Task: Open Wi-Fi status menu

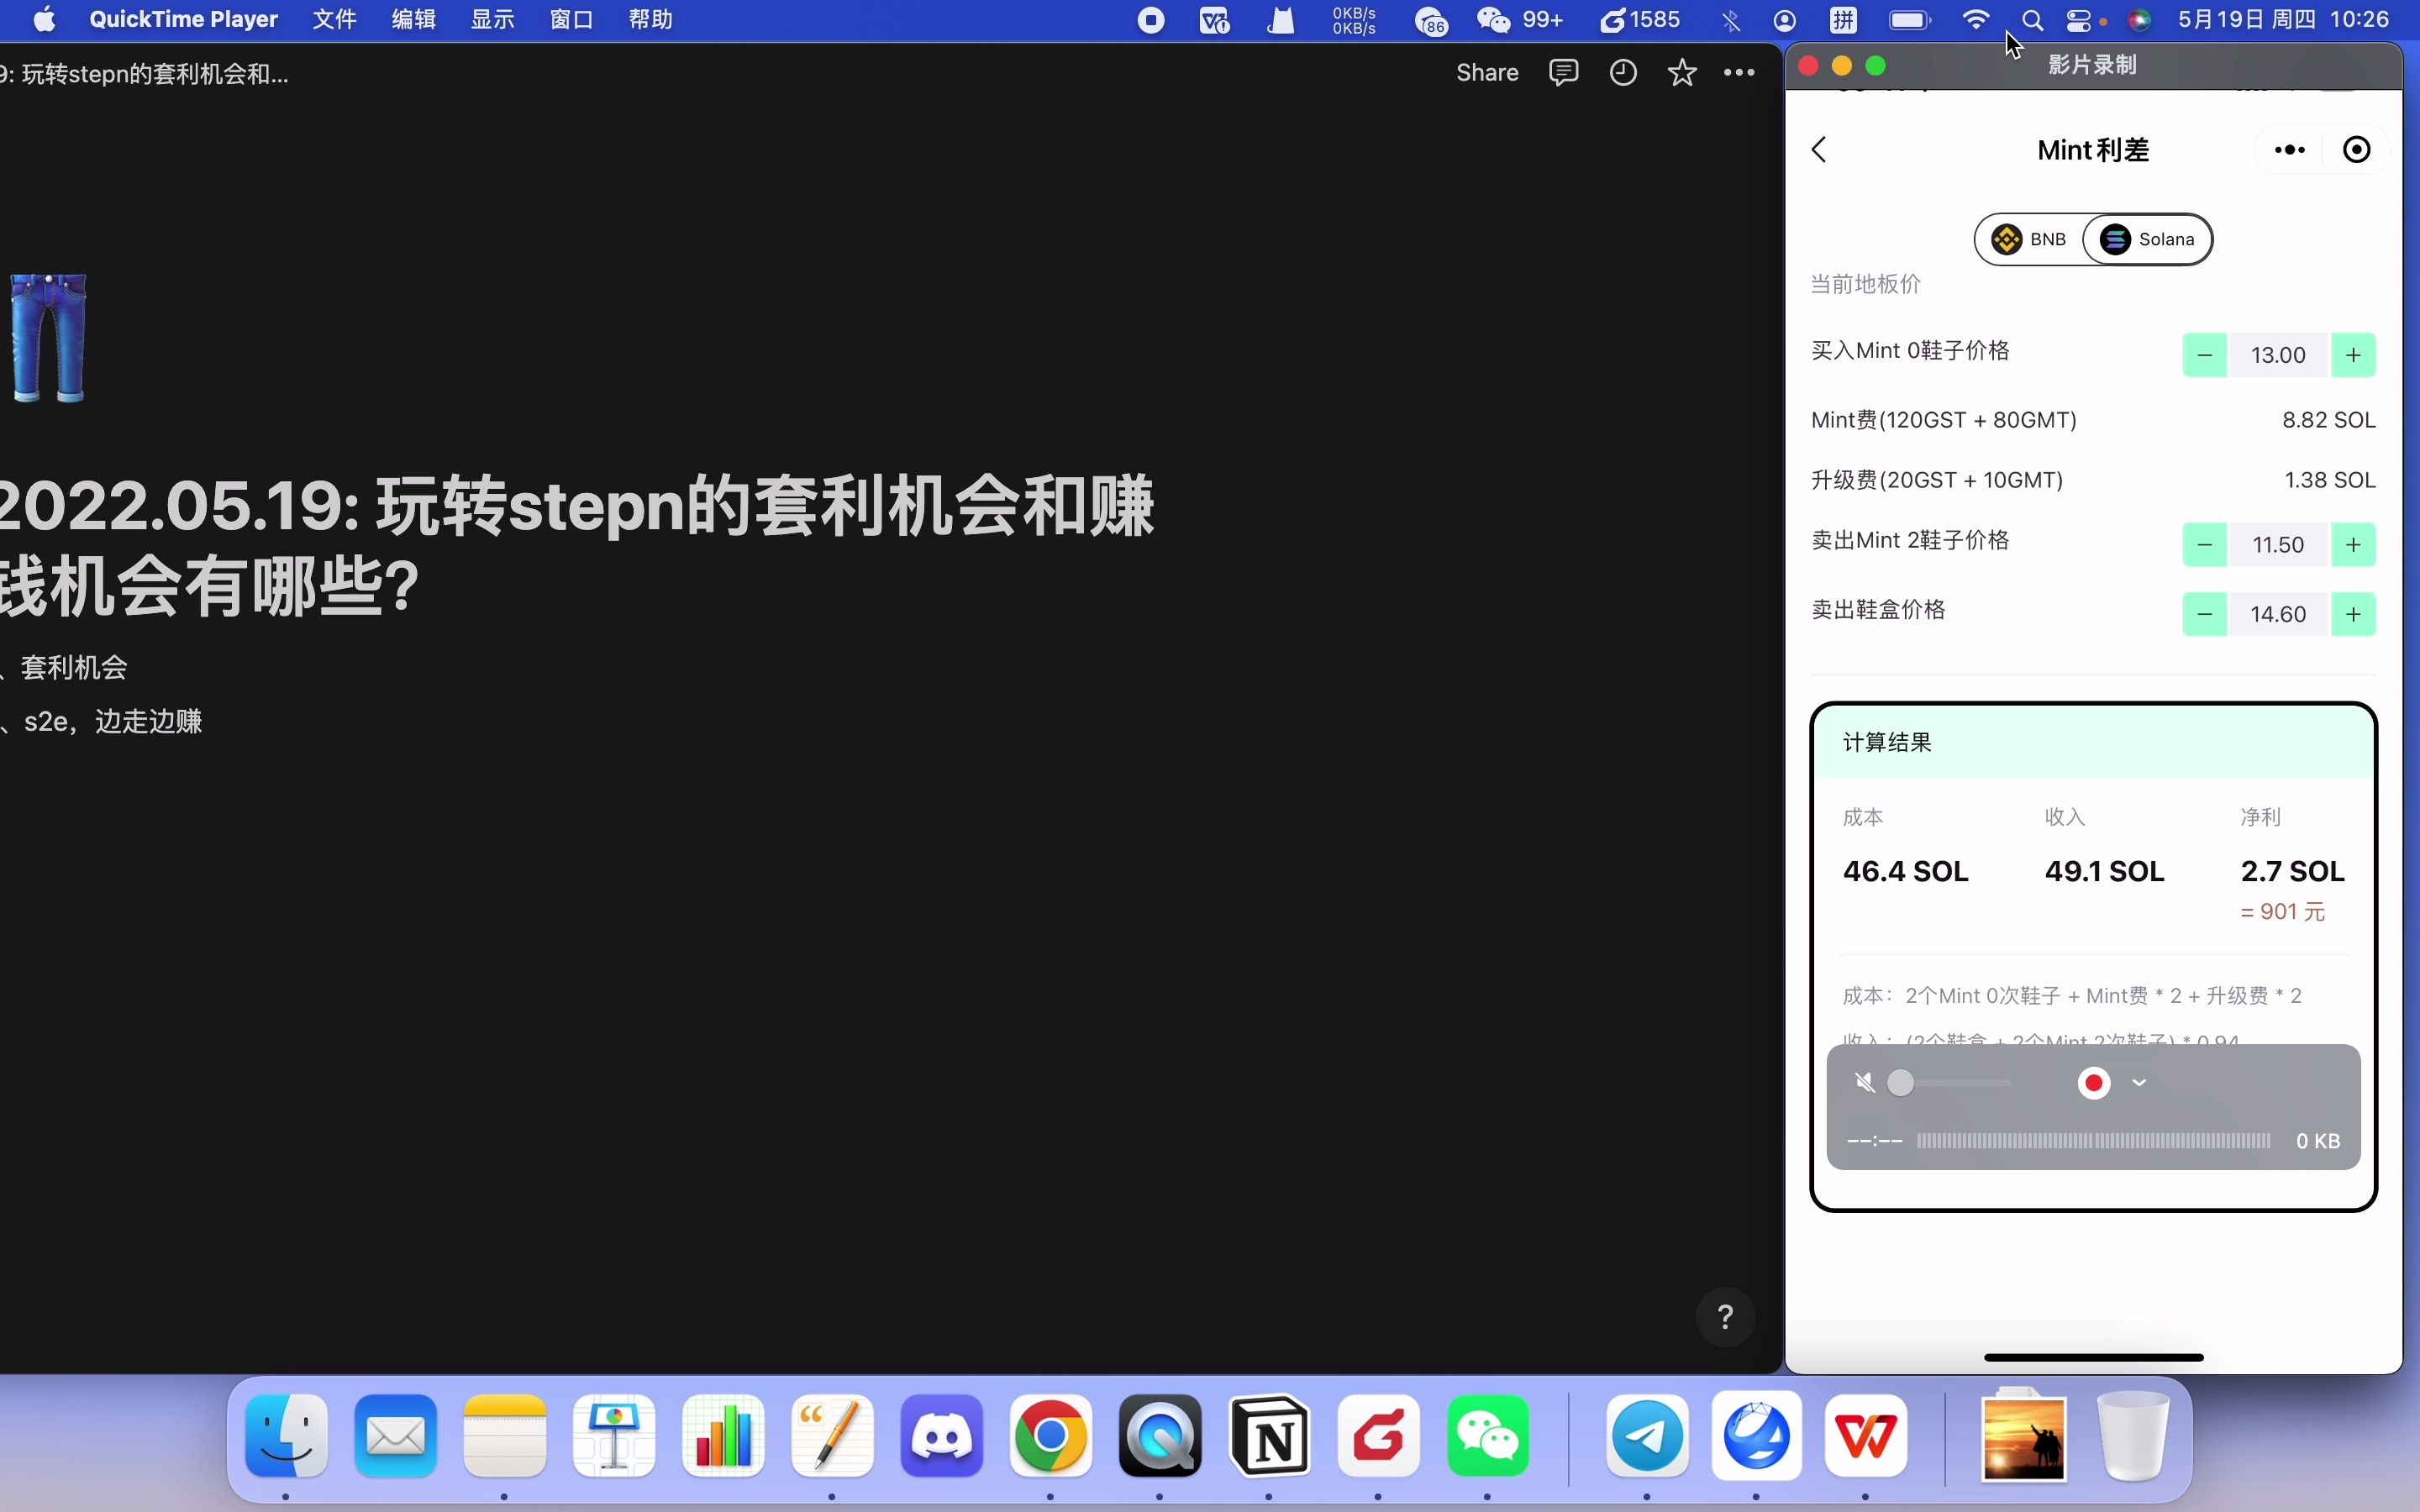Action: [x=1976, y=20]
